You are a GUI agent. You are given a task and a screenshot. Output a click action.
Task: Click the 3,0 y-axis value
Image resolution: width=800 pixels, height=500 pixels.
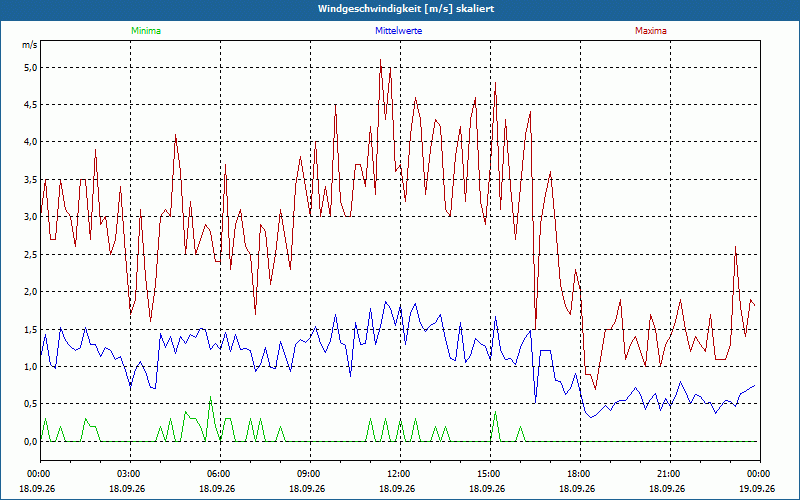click(31, 217)
